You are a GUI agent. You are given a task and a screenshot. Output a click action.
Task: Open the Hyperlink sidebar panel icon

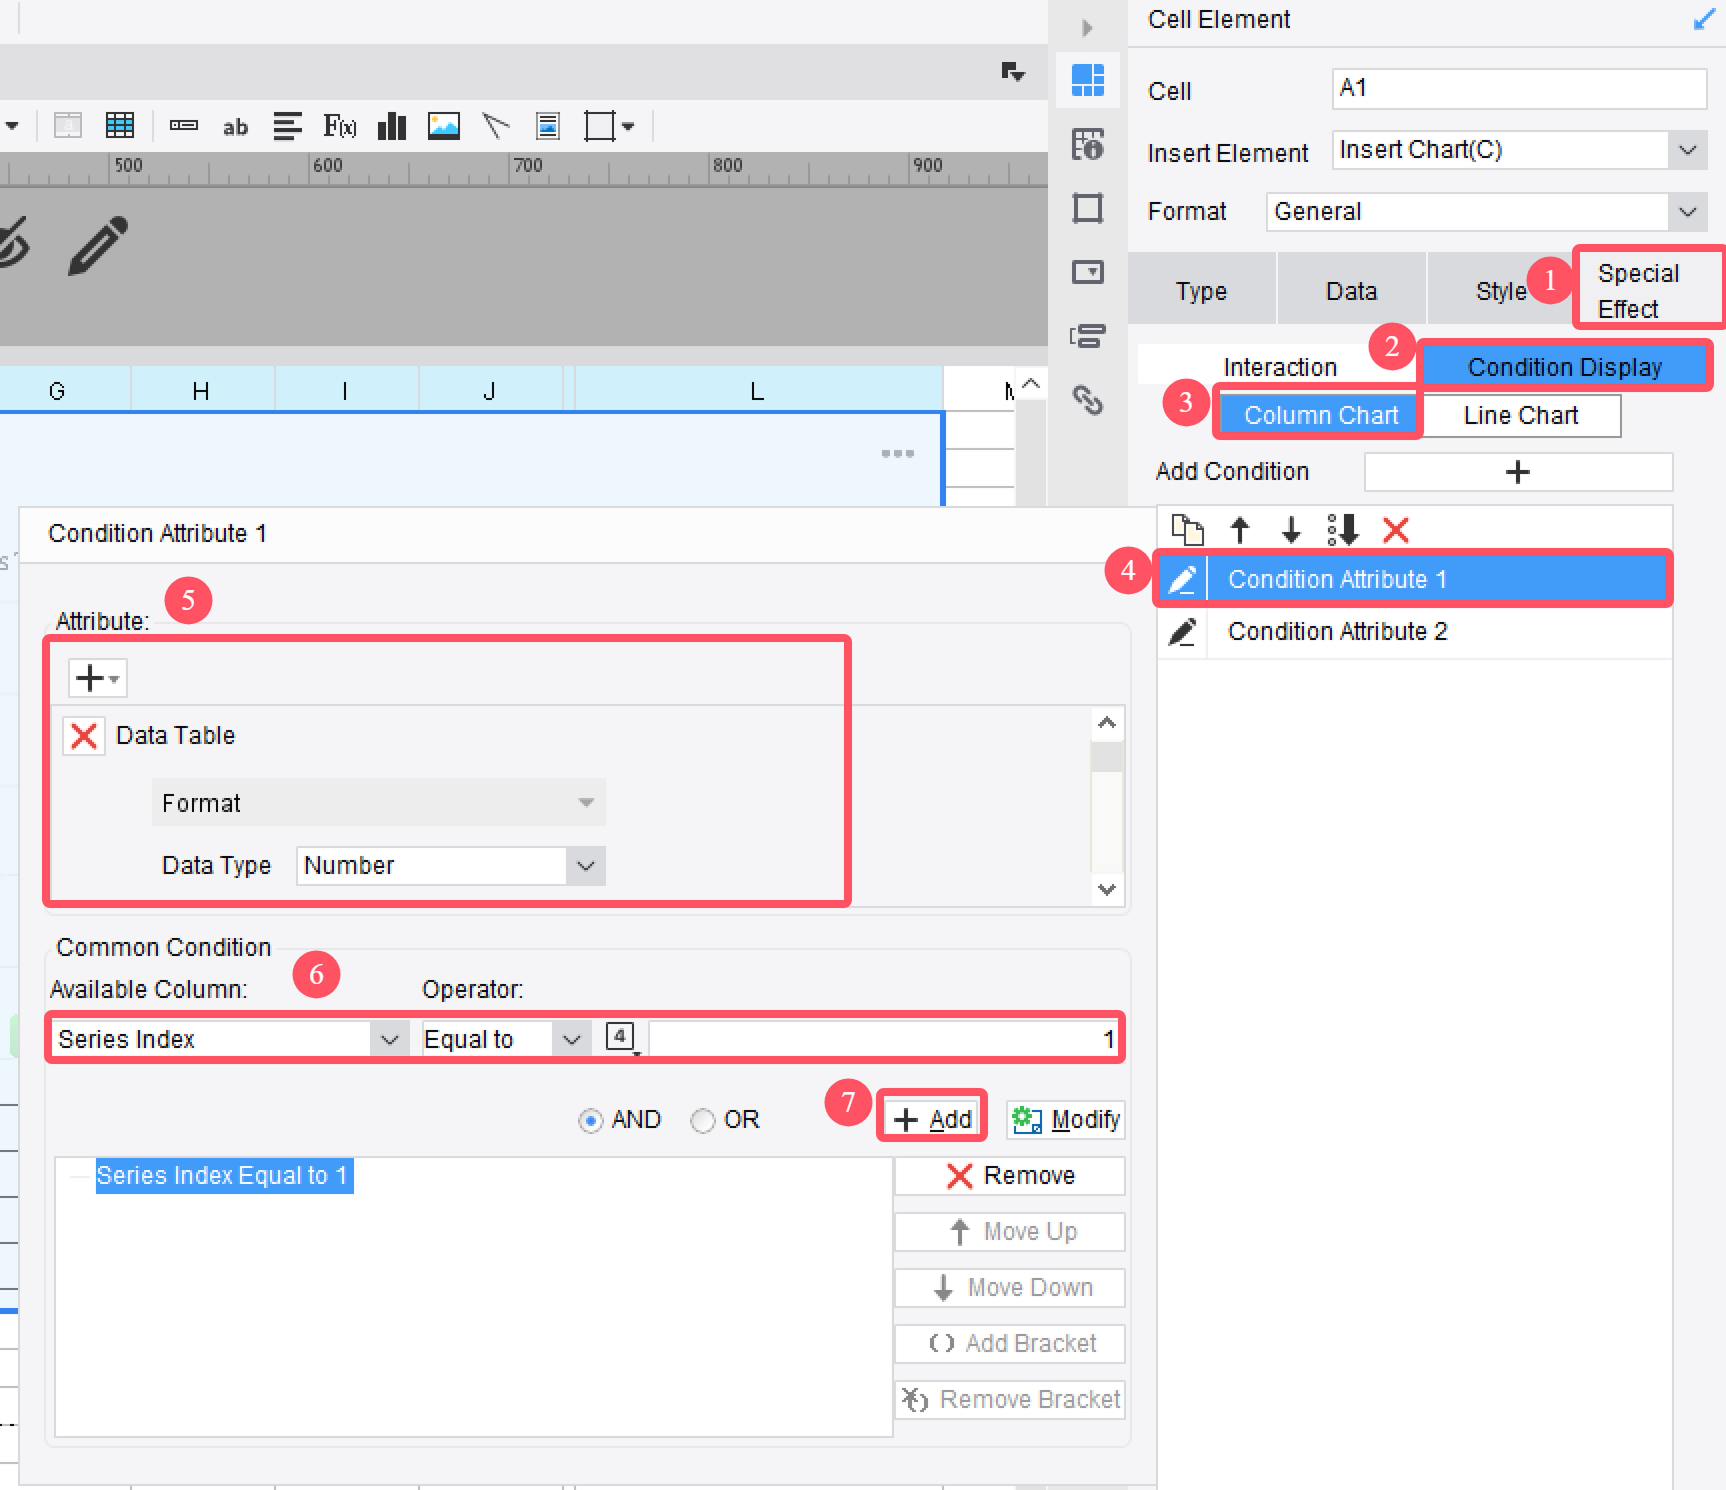(x=1087, y=400)
